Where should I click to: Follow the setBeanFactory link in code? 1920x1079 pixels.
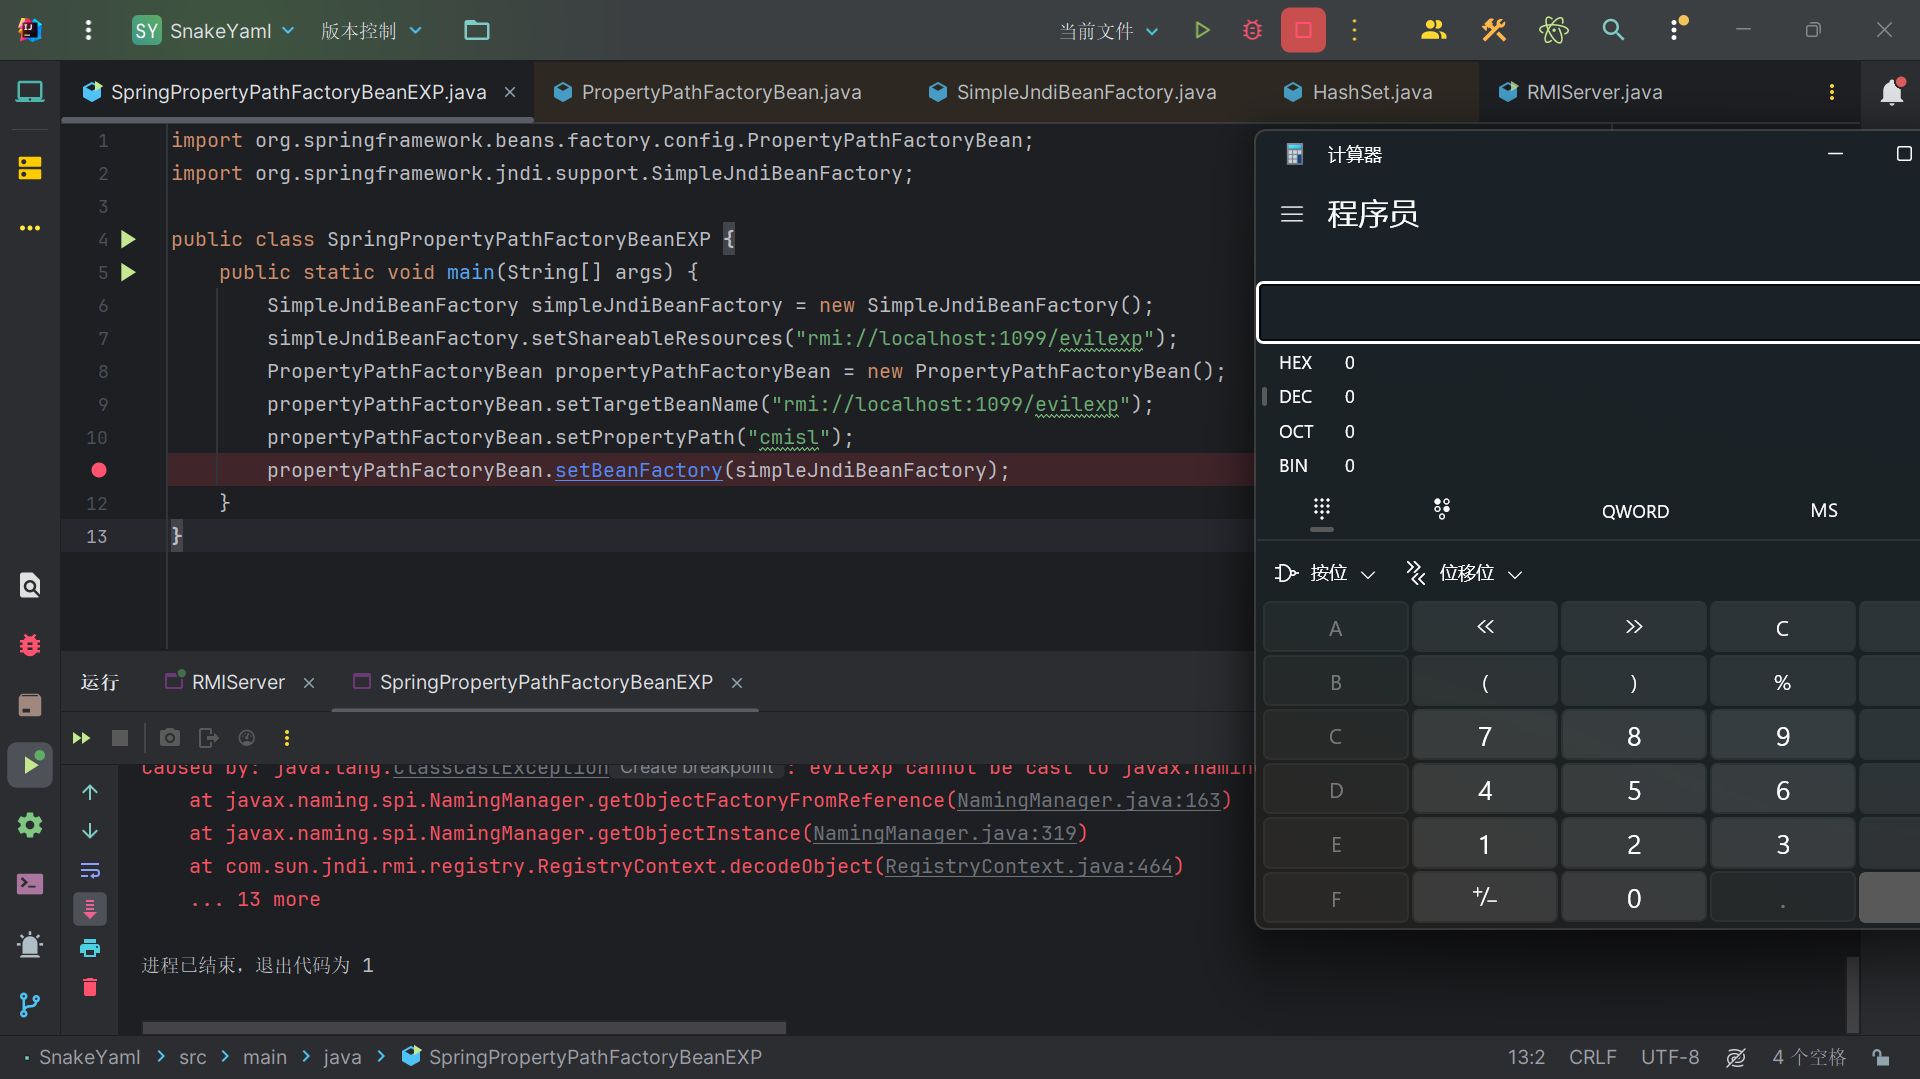[638, 470]
